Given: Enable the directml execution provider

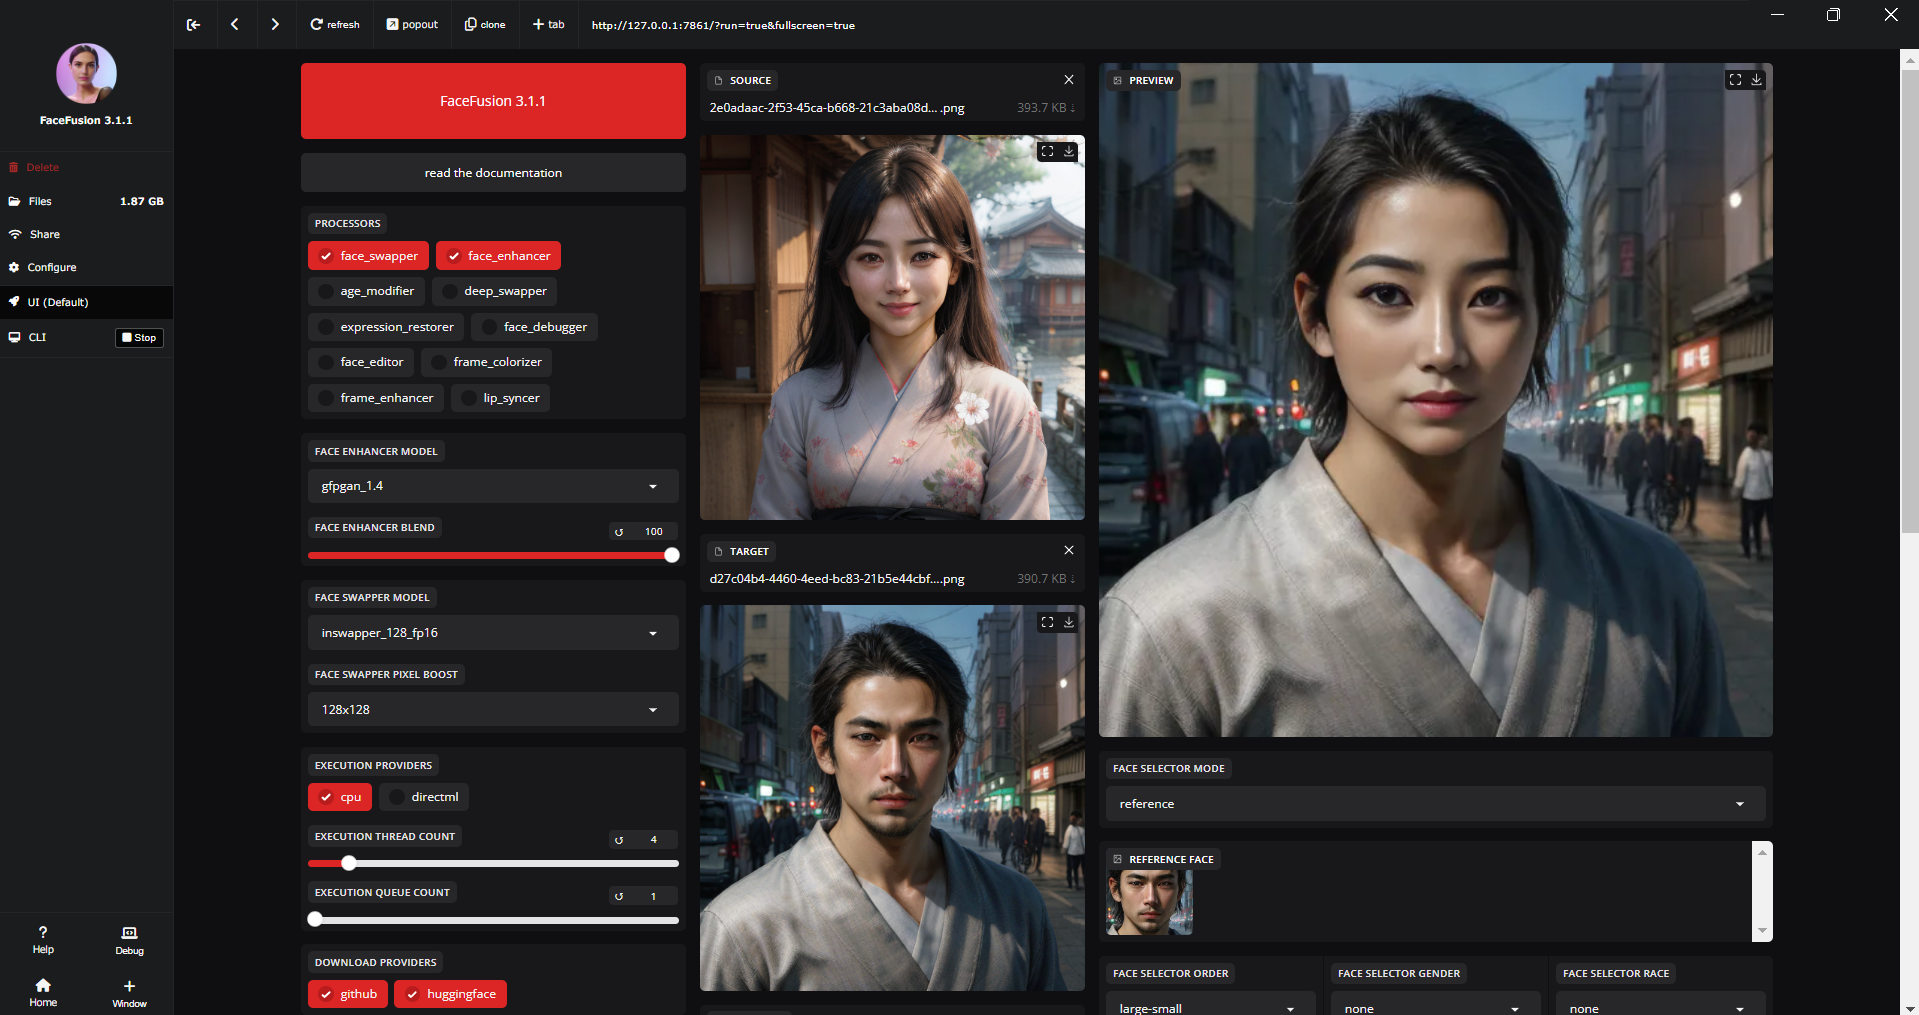Looking at the screenshot, I should click(x=423, y=797).
